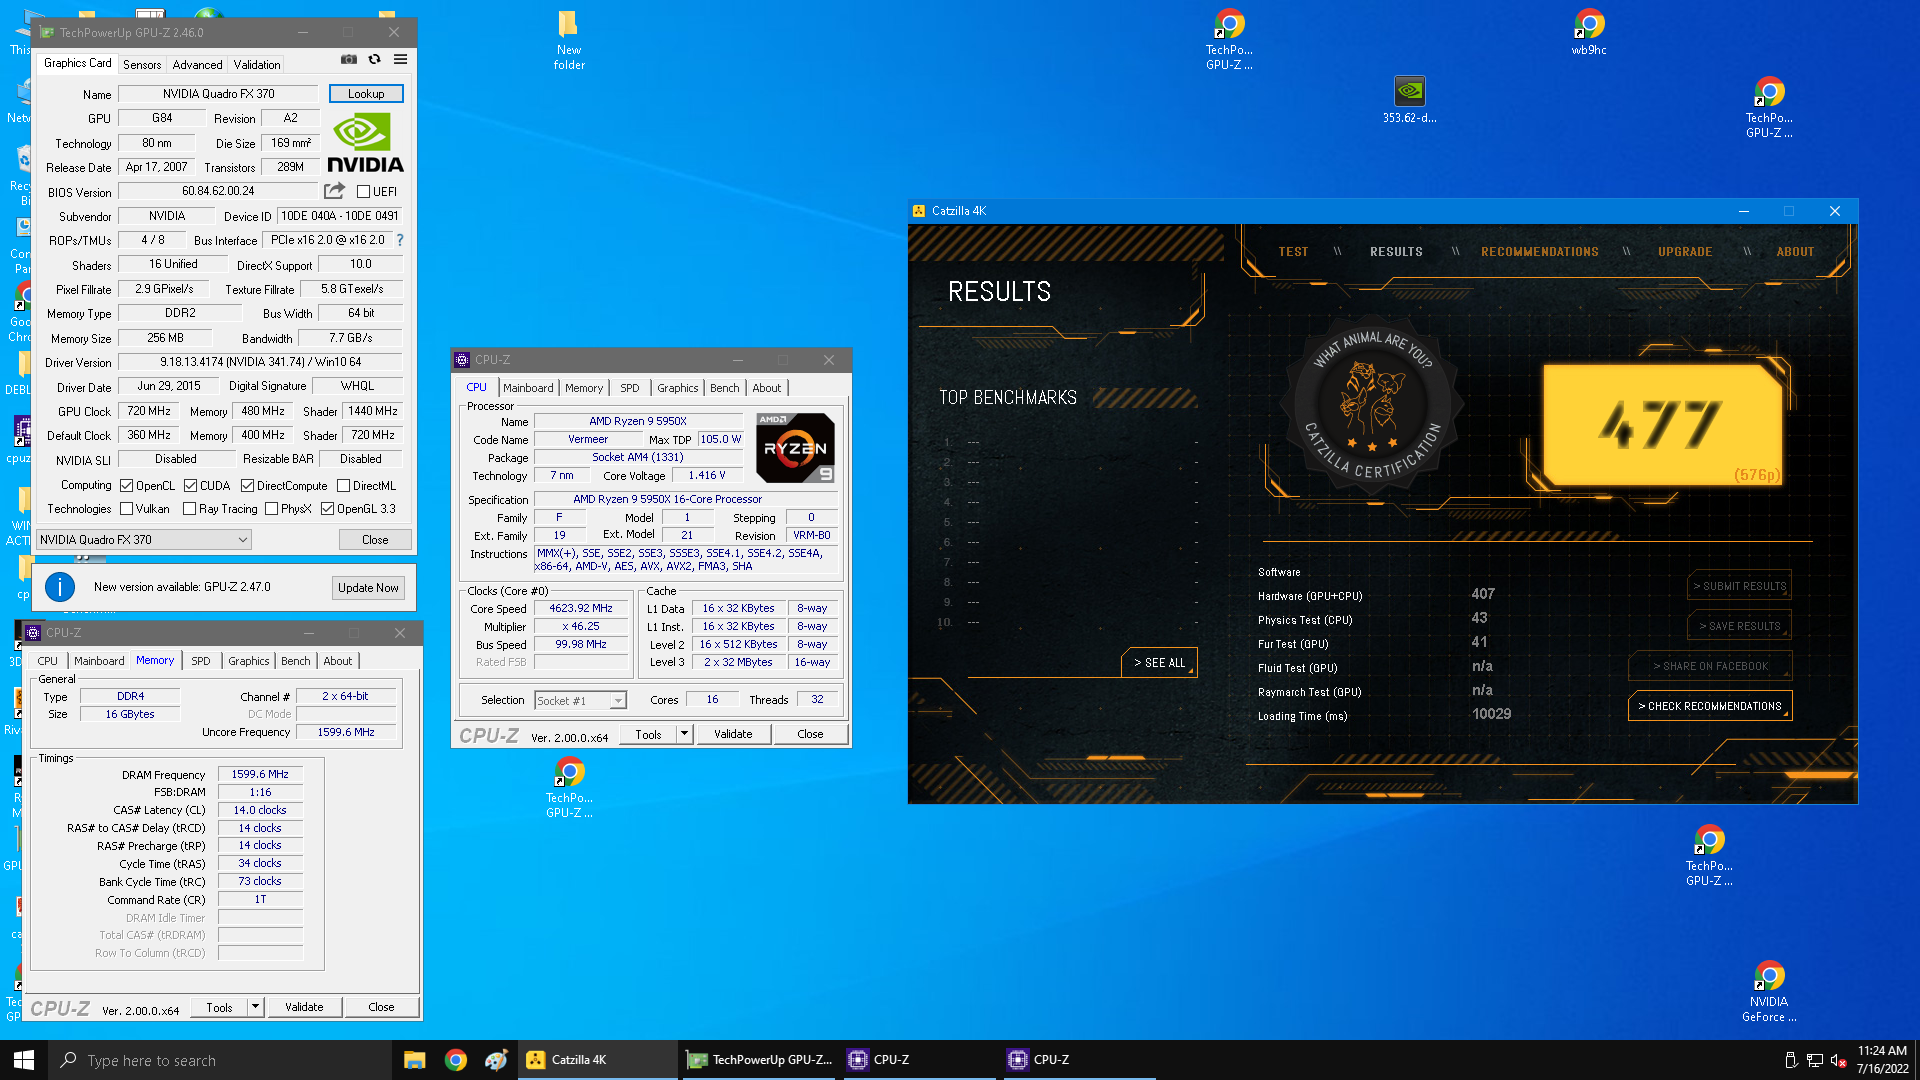Open the TechPowerUp GPU-Z shortcut next to wb9hc
This screenshot has width=1920, height=1080.
[x=1769, y=108]
